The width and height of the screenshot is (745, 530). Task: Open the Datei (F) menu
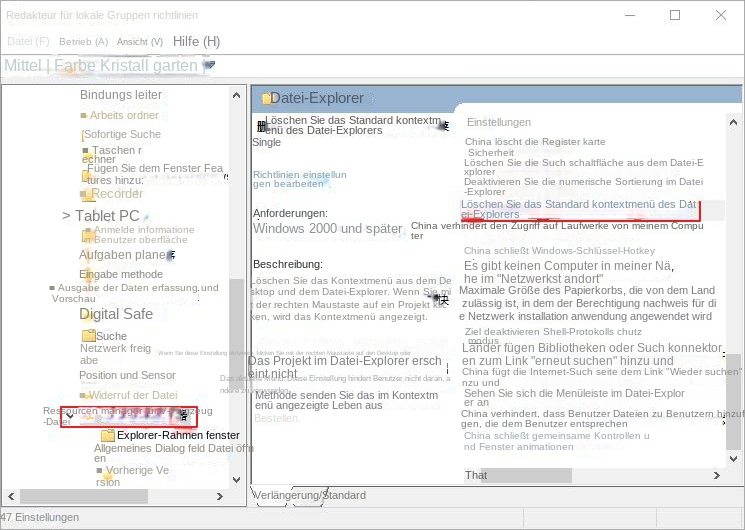(28, 41)
